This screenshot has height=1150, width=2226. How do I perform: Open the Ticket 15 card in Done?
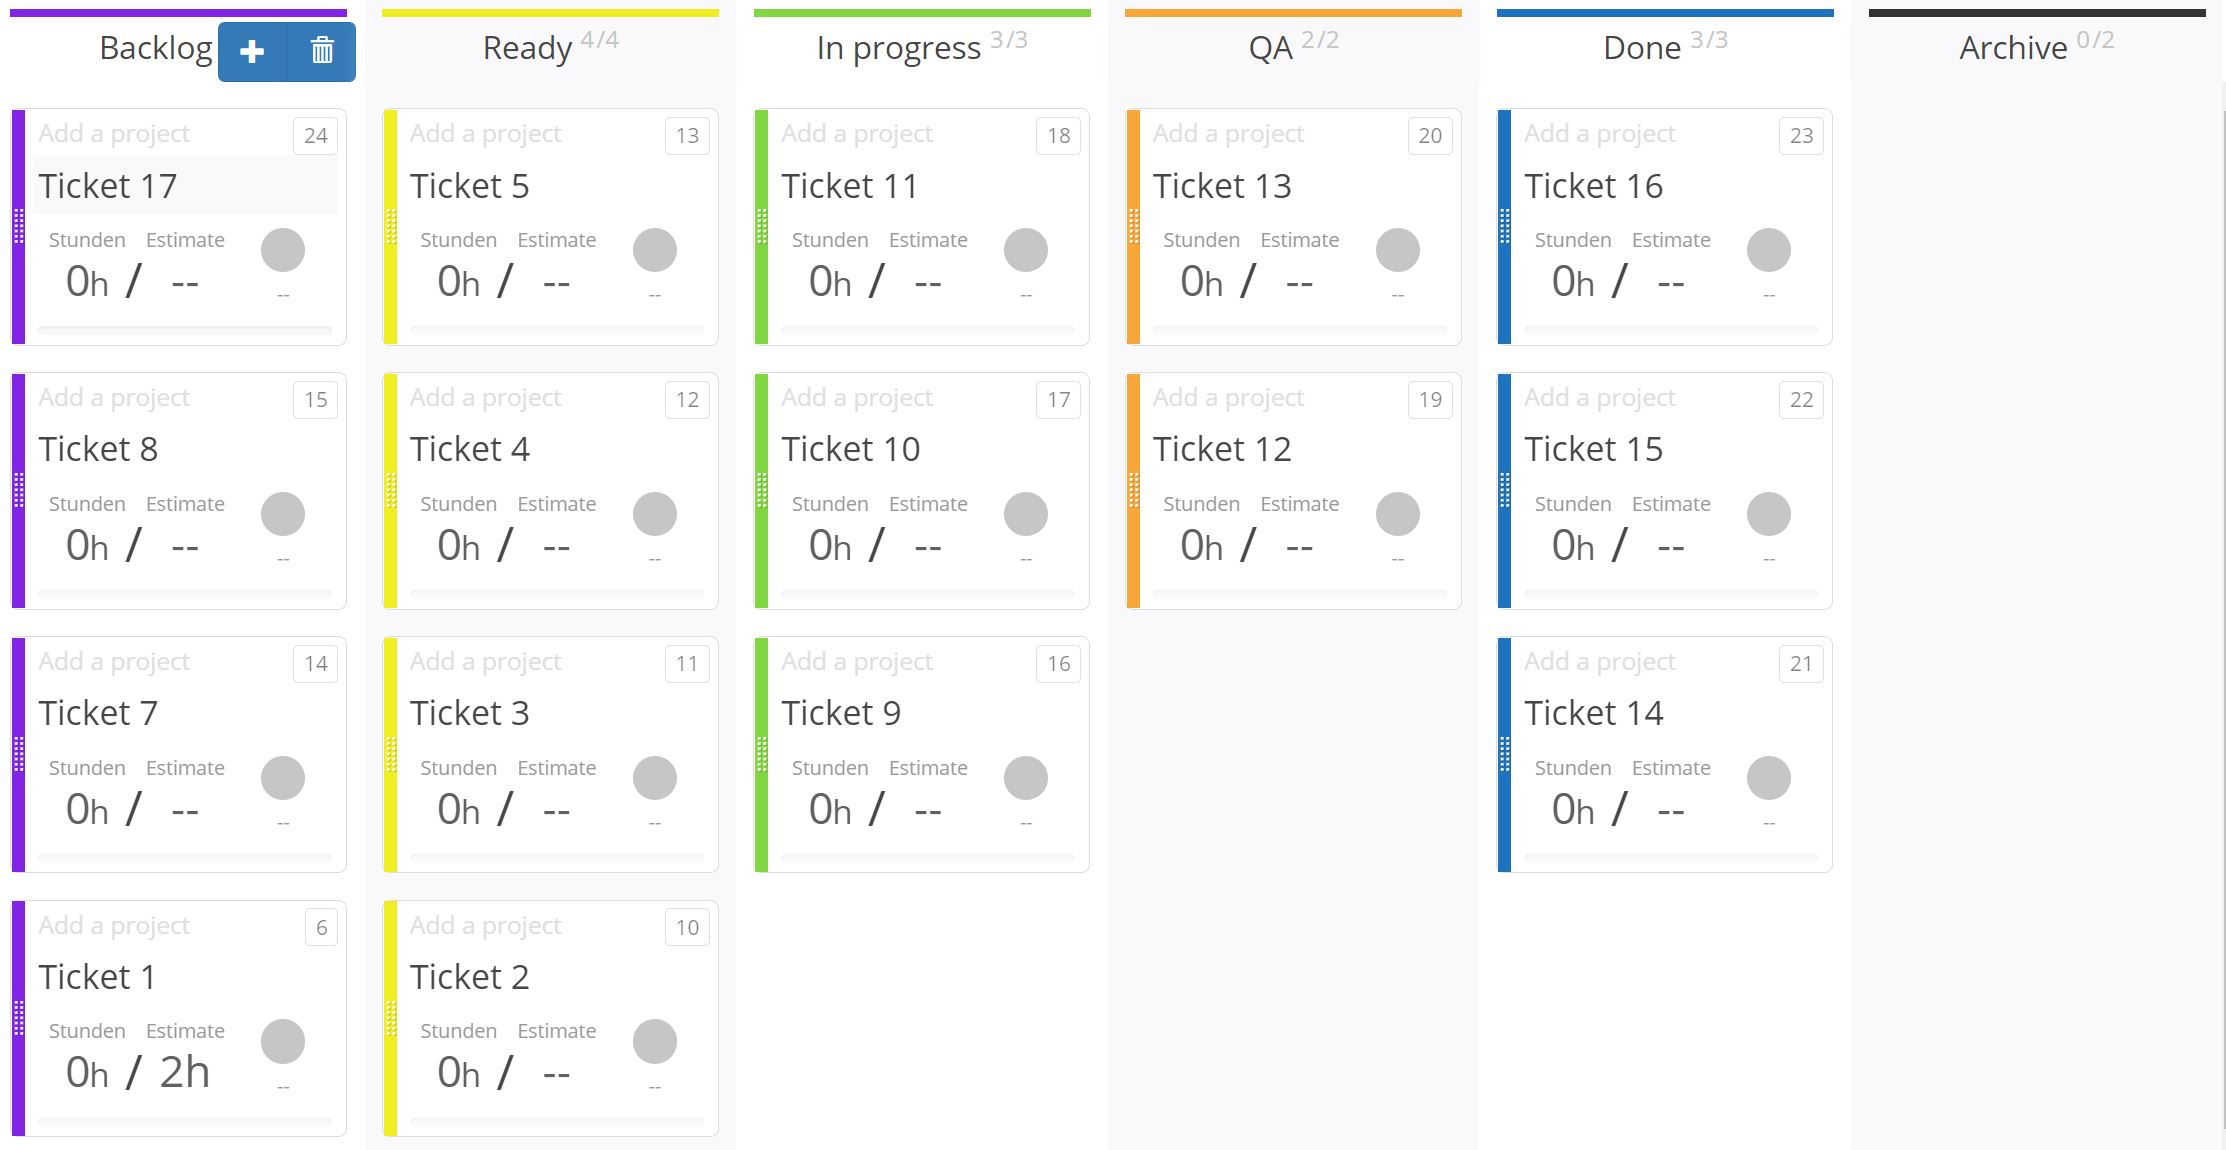pos(1594,448)
